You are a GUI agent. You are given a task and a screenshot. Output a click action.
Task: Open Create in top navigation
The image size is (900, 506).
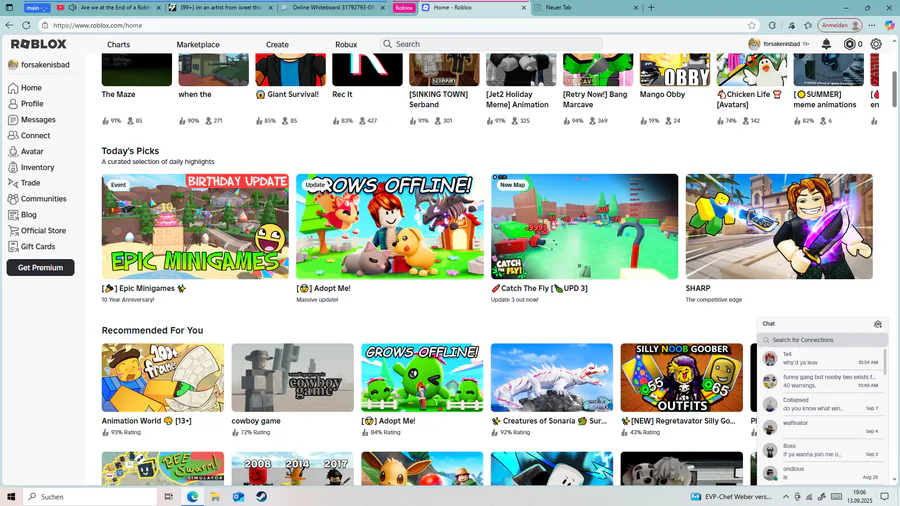tap(277, 44)
